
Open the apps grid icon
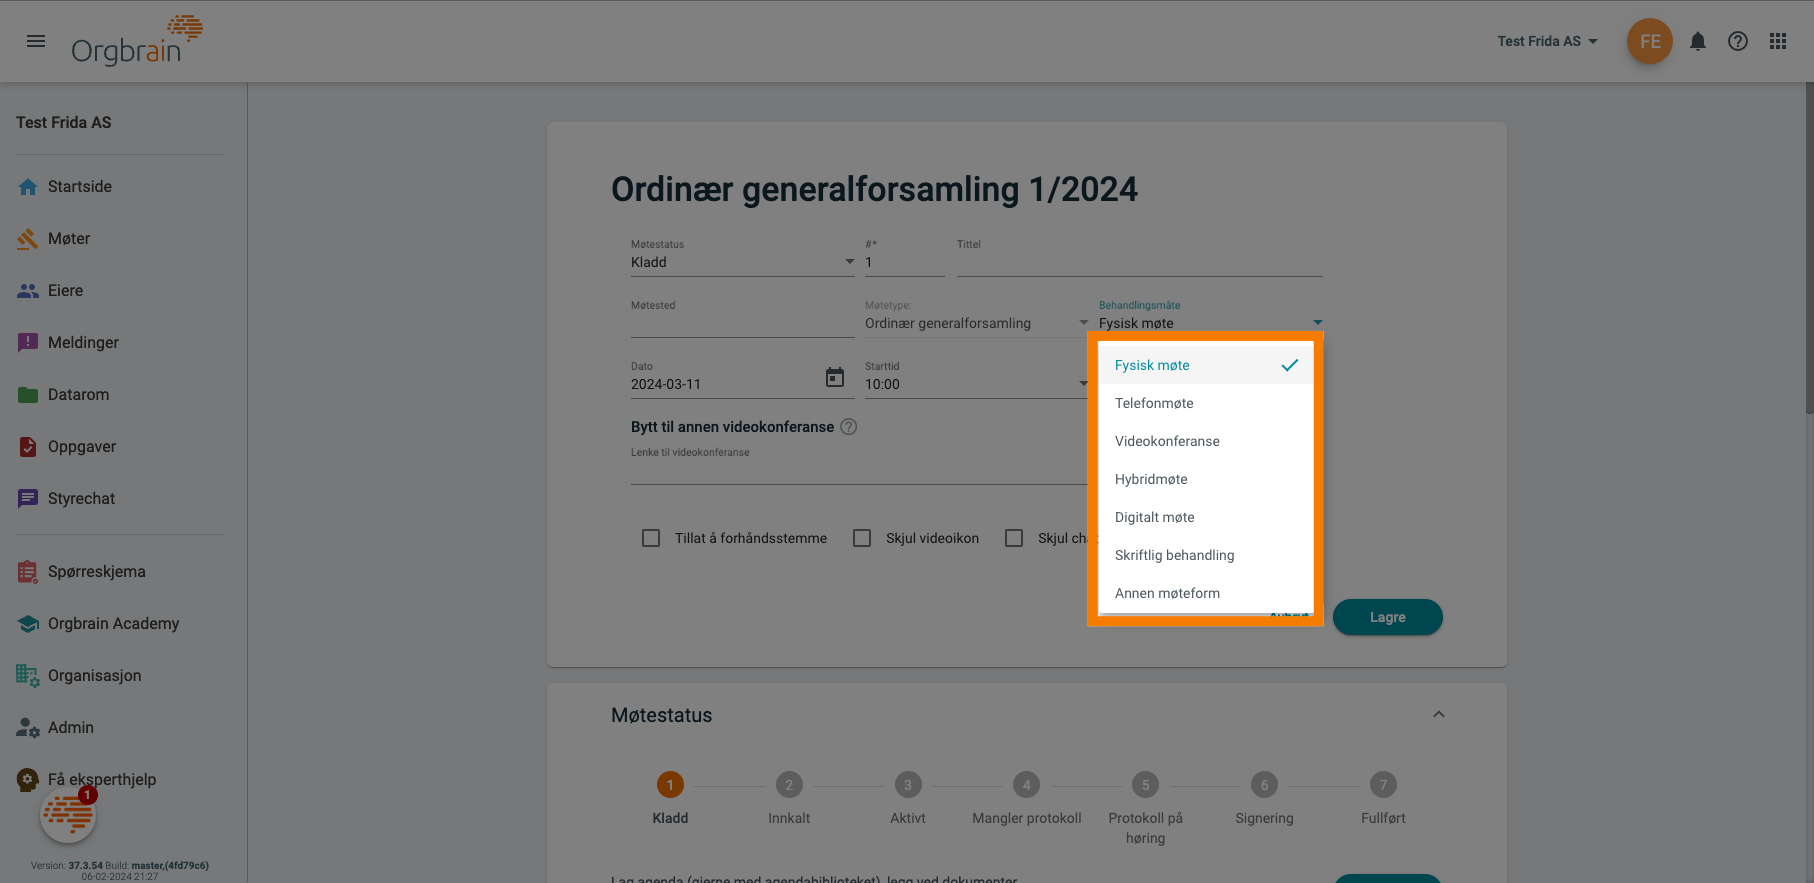(x=1778, y=41)
